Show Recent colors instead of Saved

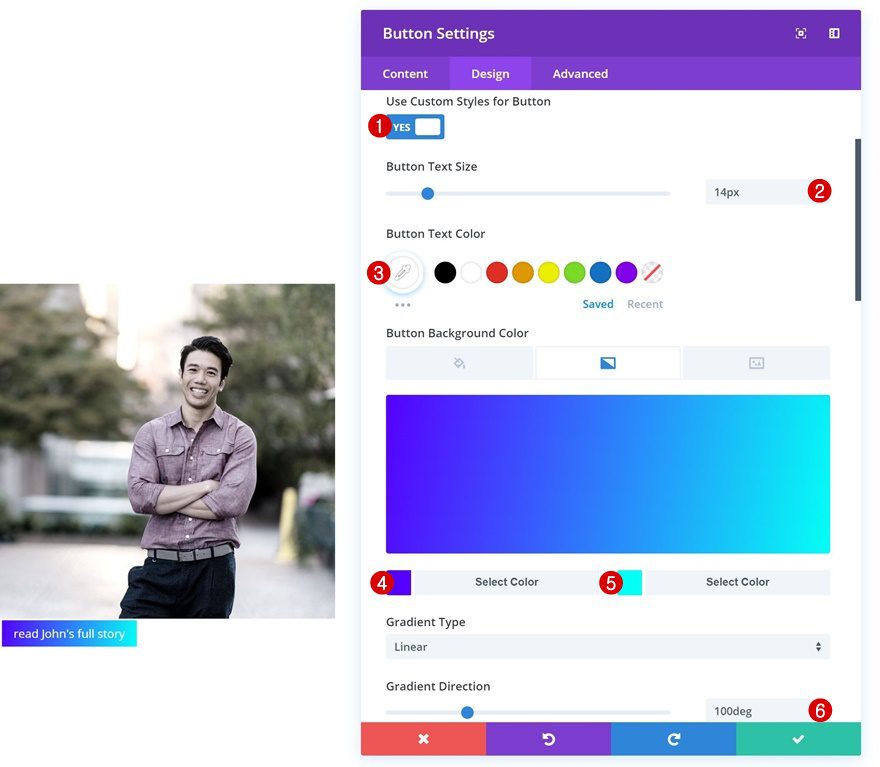click(645, 304)
